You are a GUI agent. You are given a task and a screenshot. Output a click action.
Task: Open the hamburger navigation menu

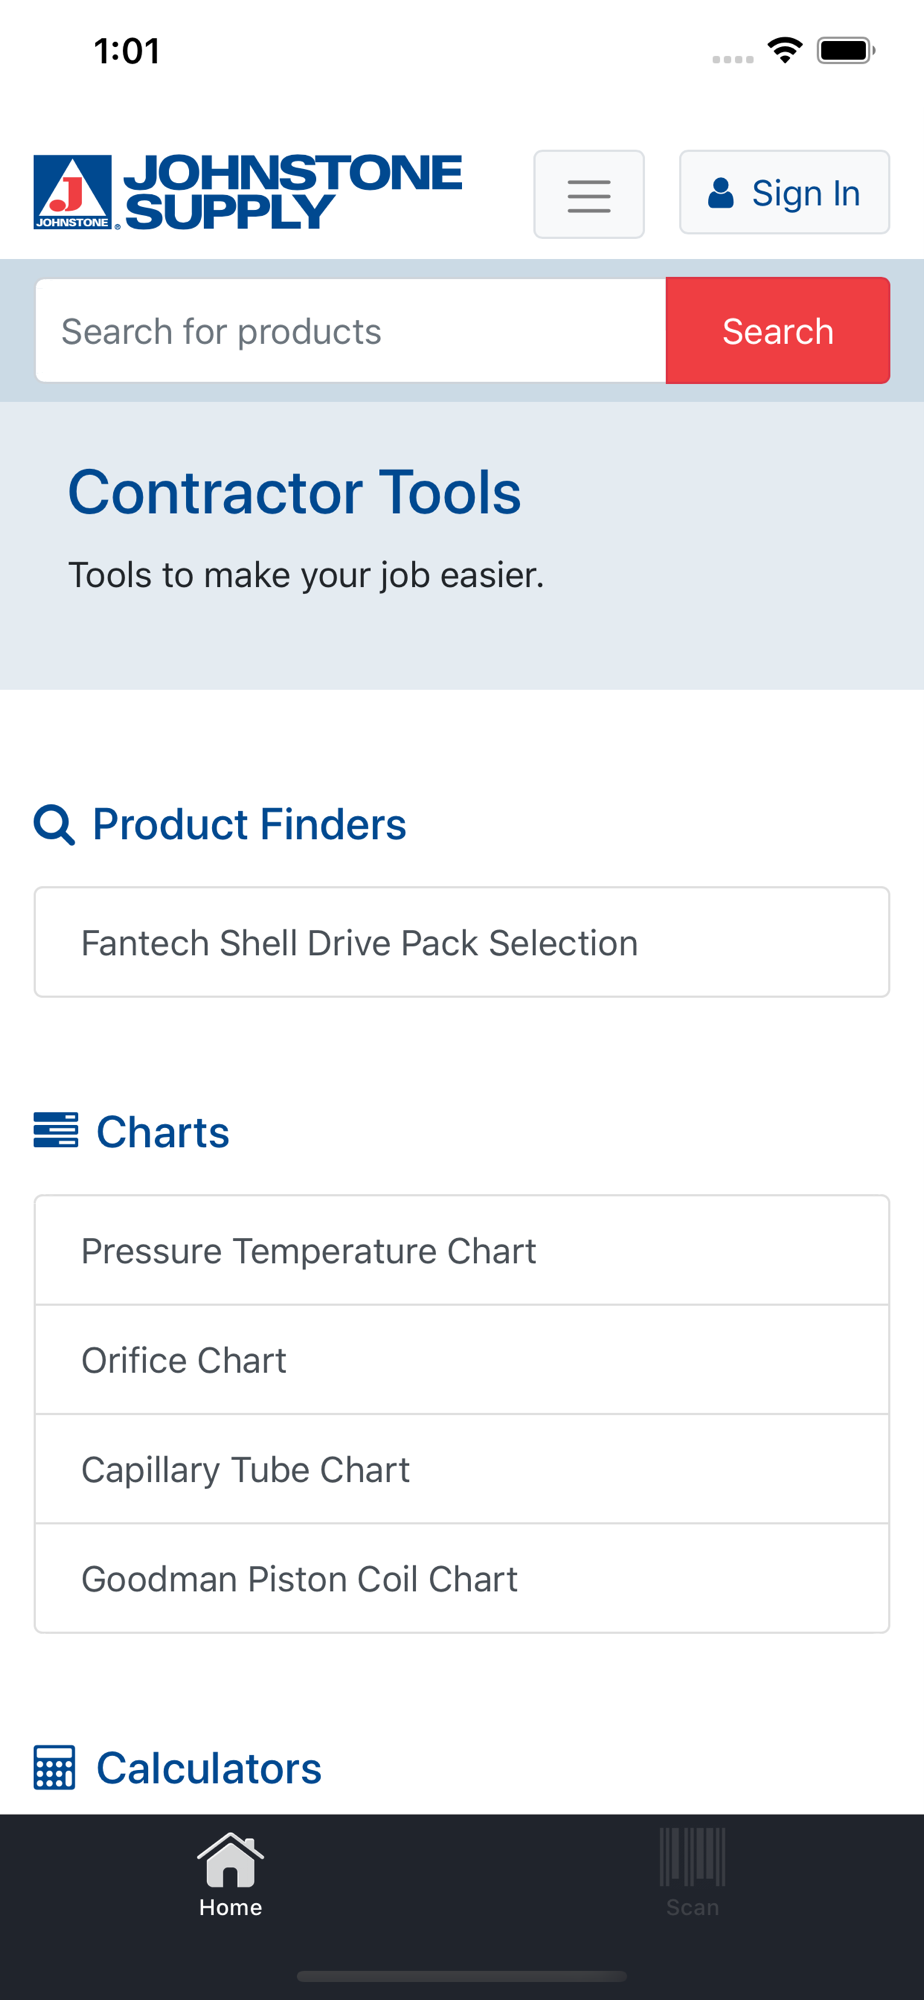(x=589, y=195)
